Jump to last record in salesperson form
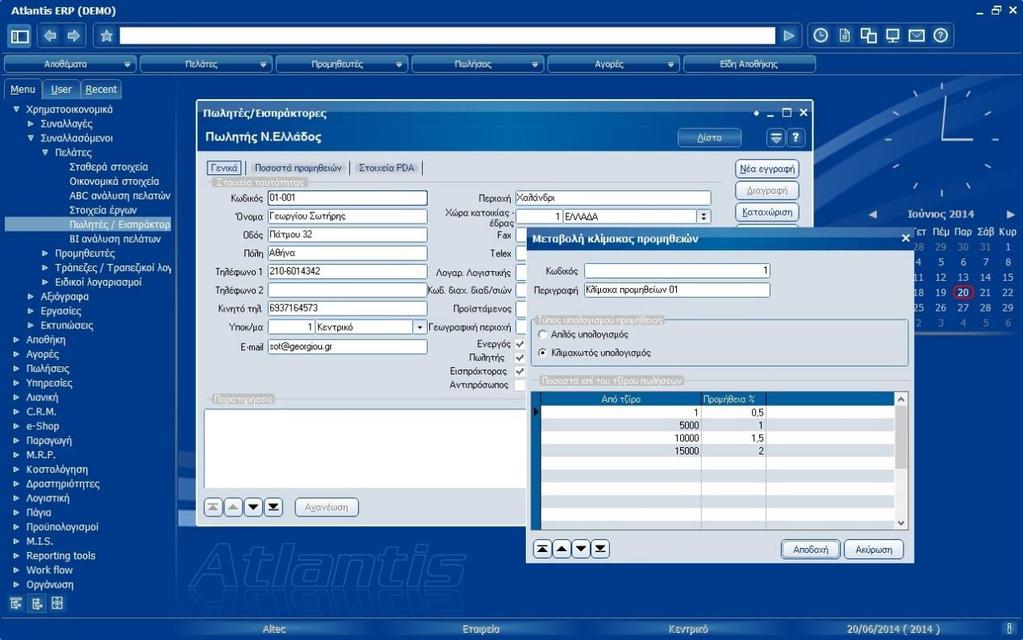Image resolution: width=1023 pixels, height=640 pixels. 273,507
